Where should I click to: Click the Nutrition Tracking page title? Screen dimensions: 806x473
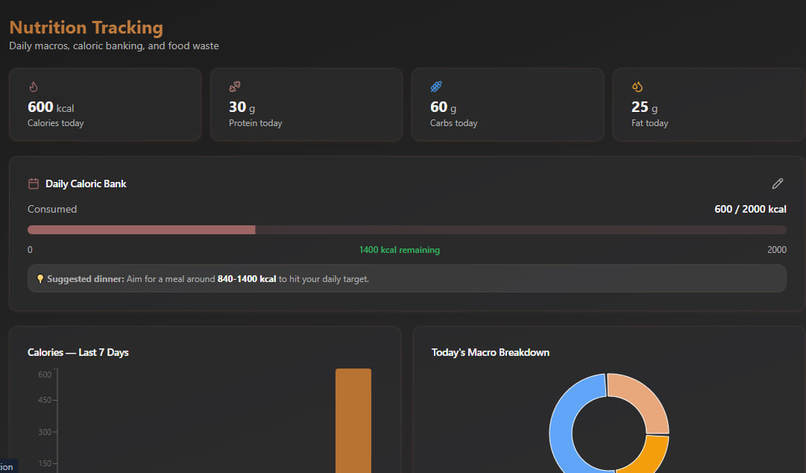86,27
